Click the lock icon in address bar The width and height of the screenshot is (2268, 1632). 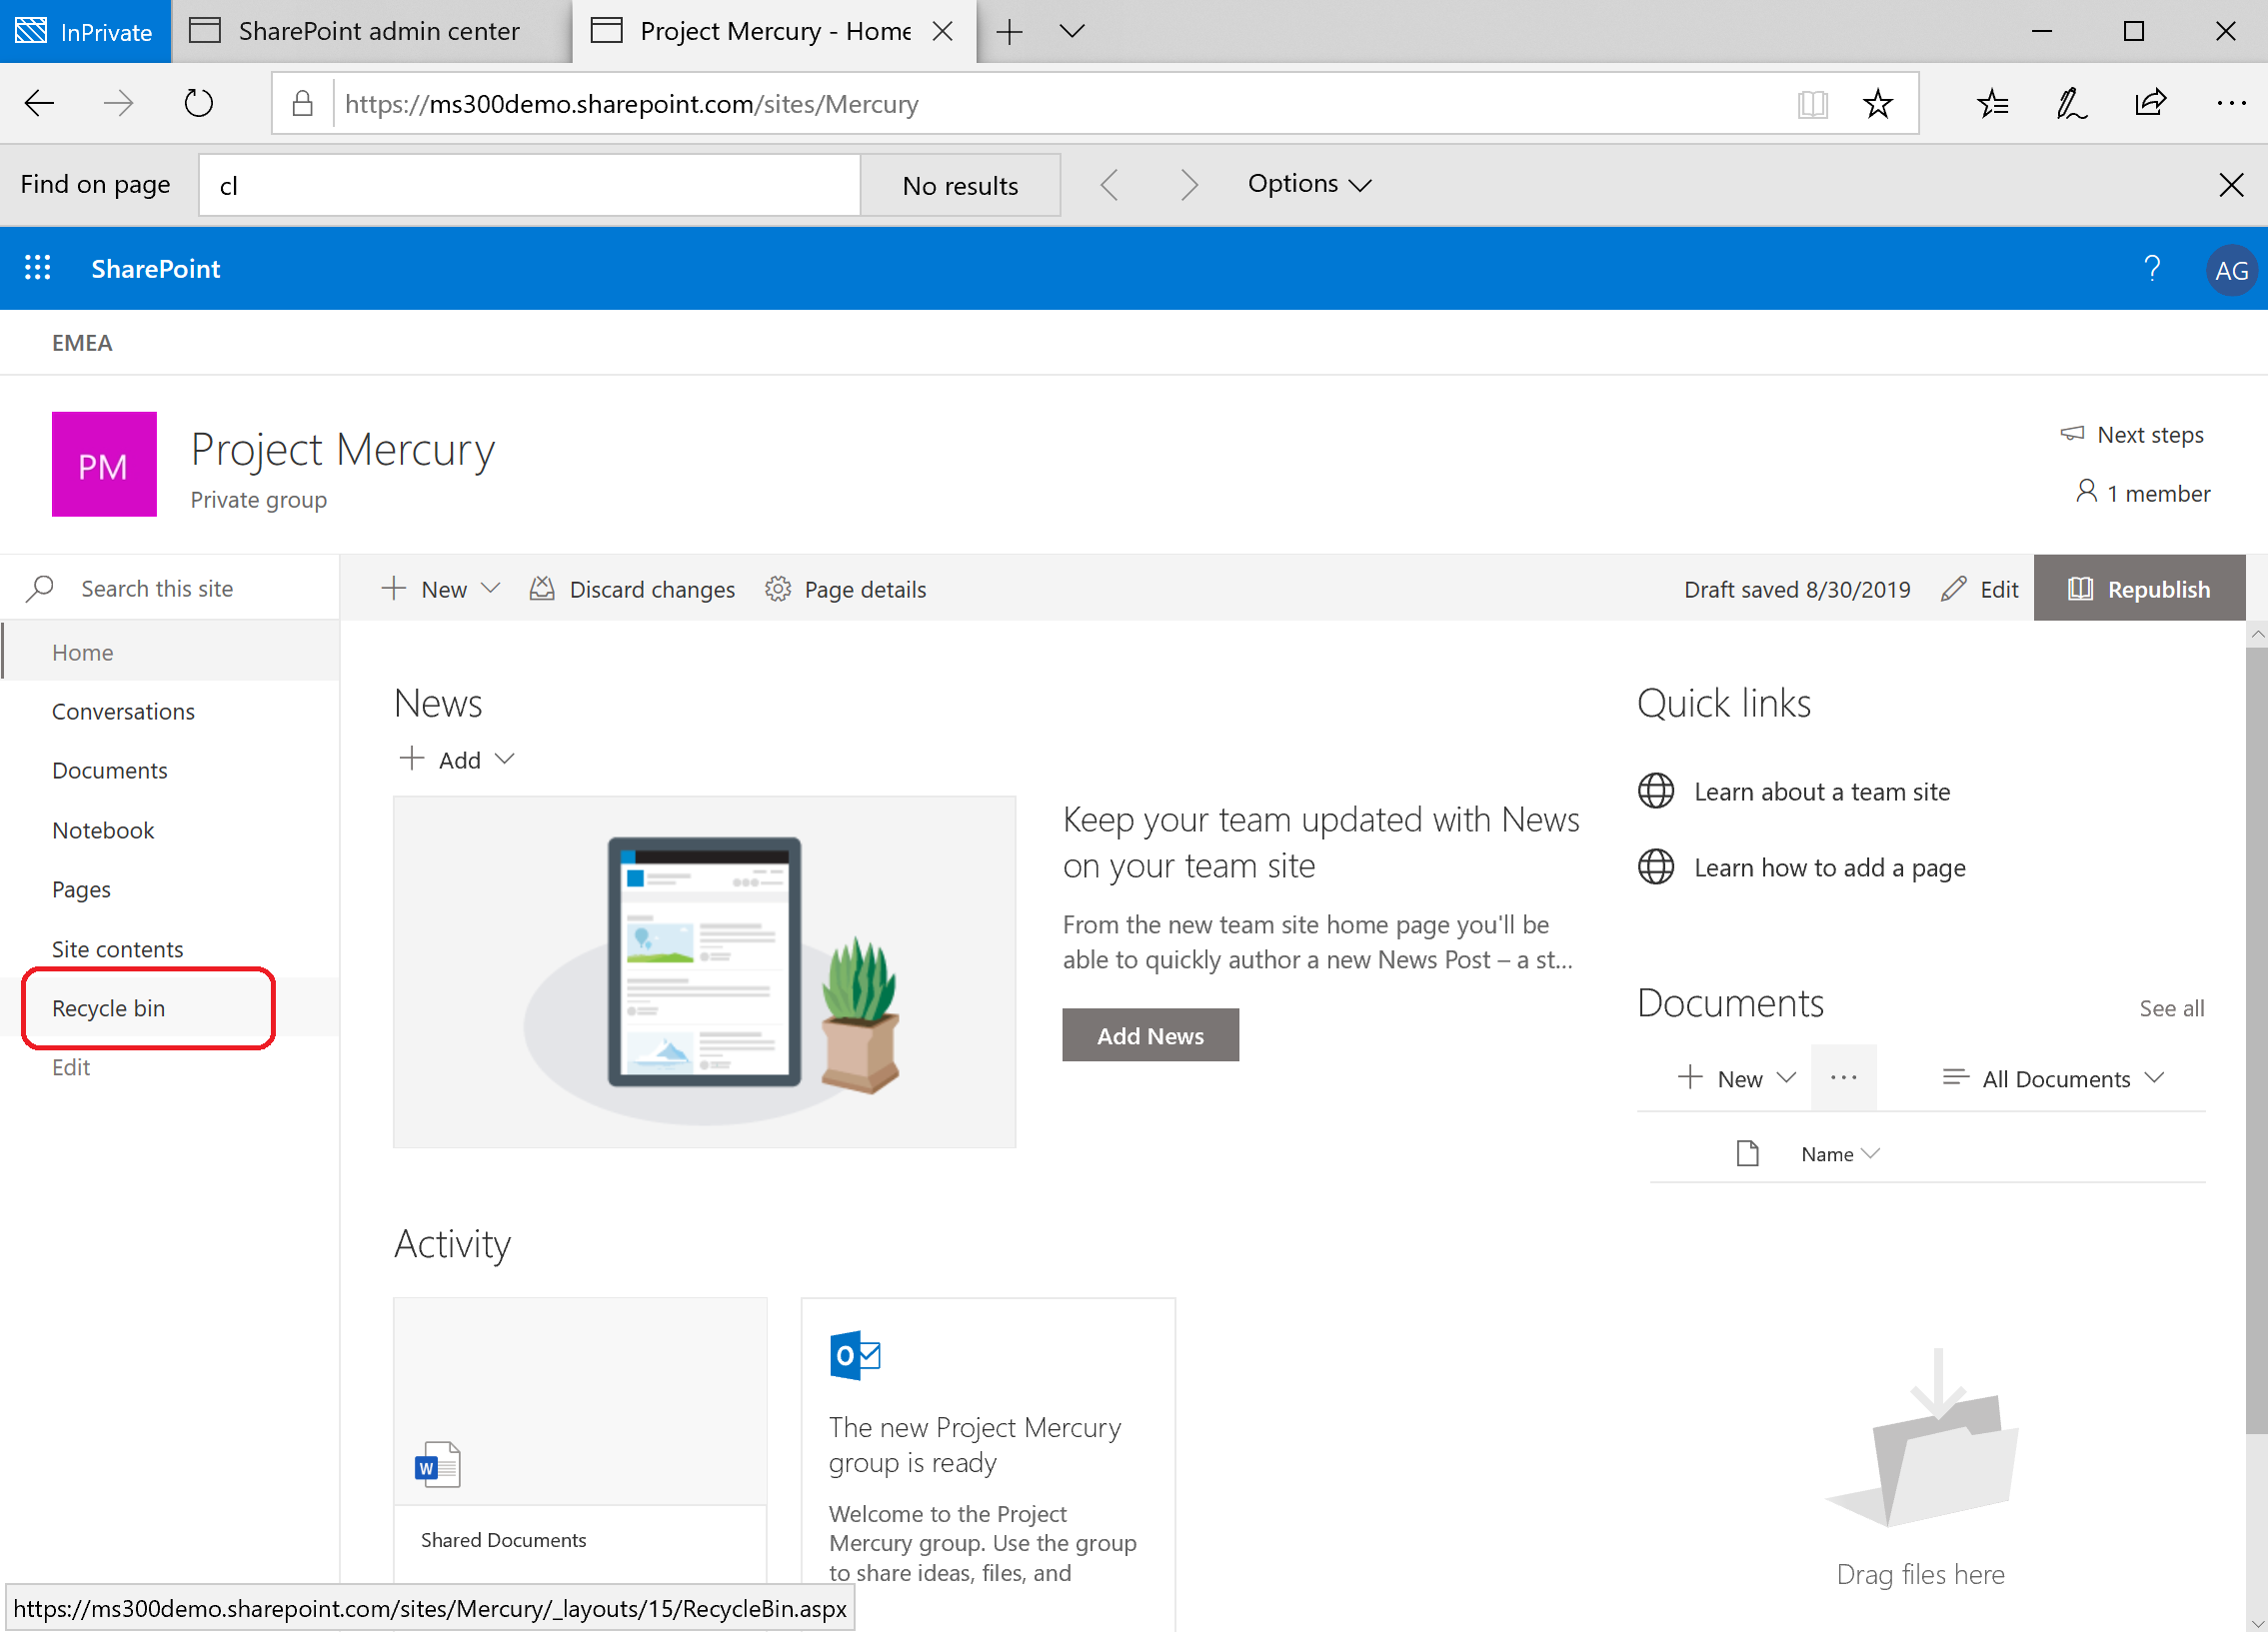tap(302, 104)
